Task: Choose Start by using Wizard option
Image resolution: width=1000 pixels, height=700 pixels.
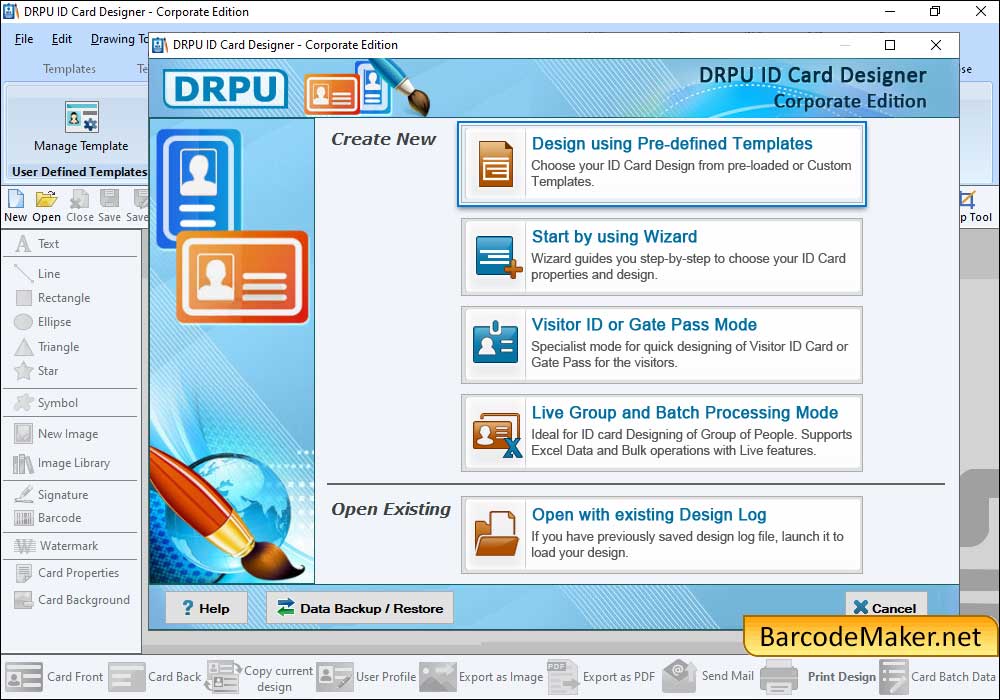Action: pos(661,256)
